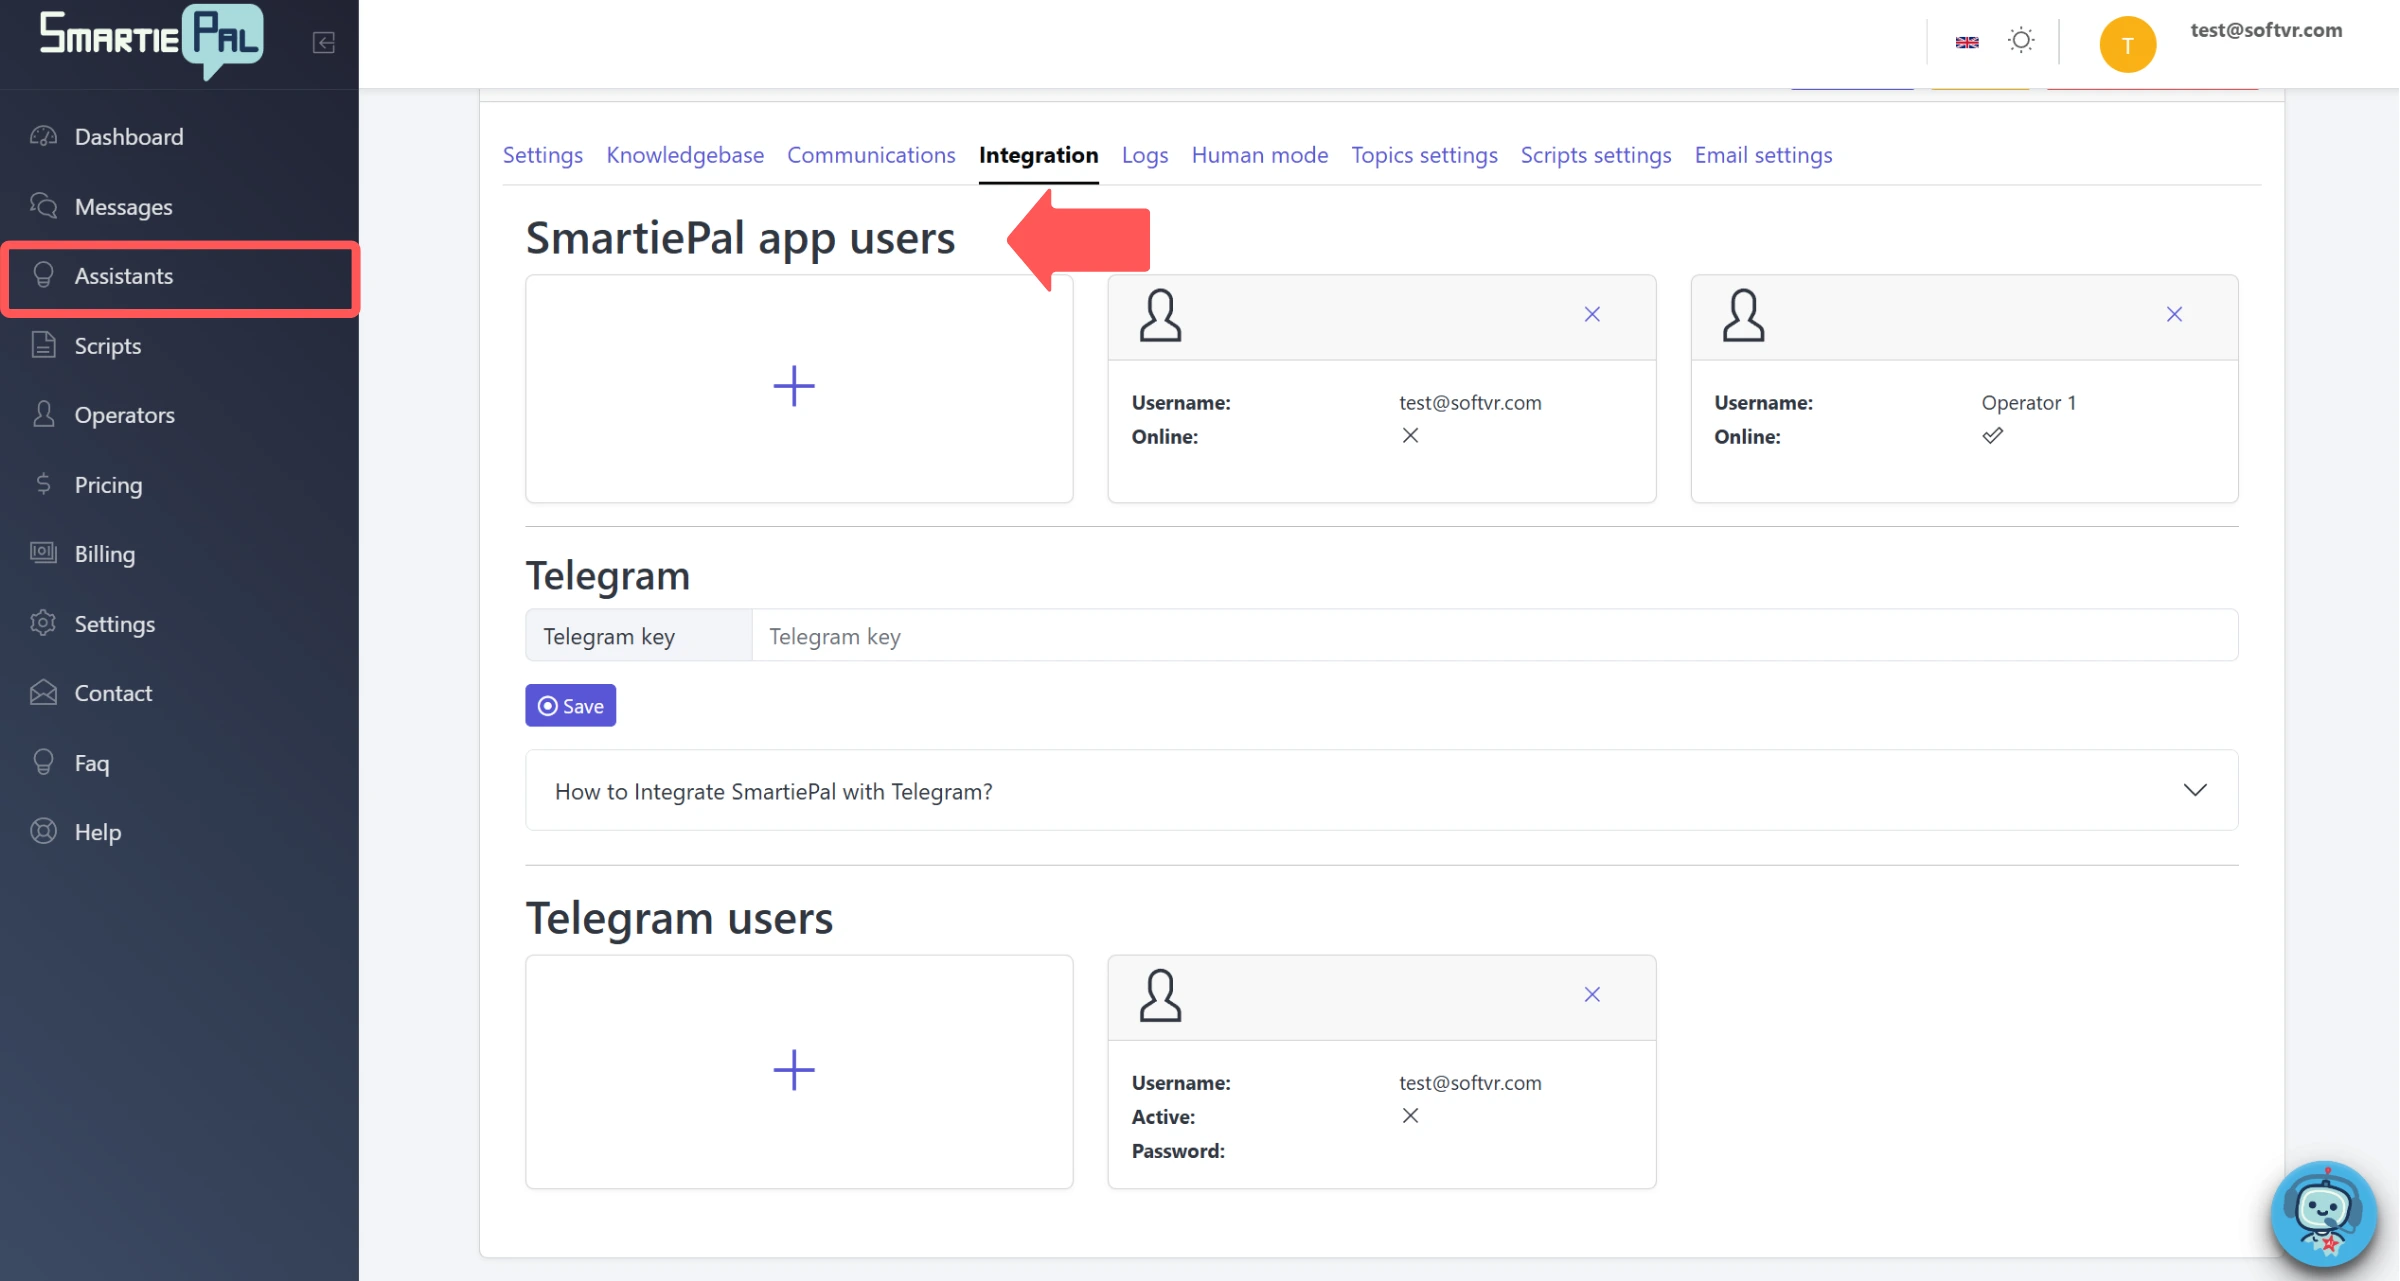
Task: Go to Messages in the sidebar
Action: pos(123,207)
